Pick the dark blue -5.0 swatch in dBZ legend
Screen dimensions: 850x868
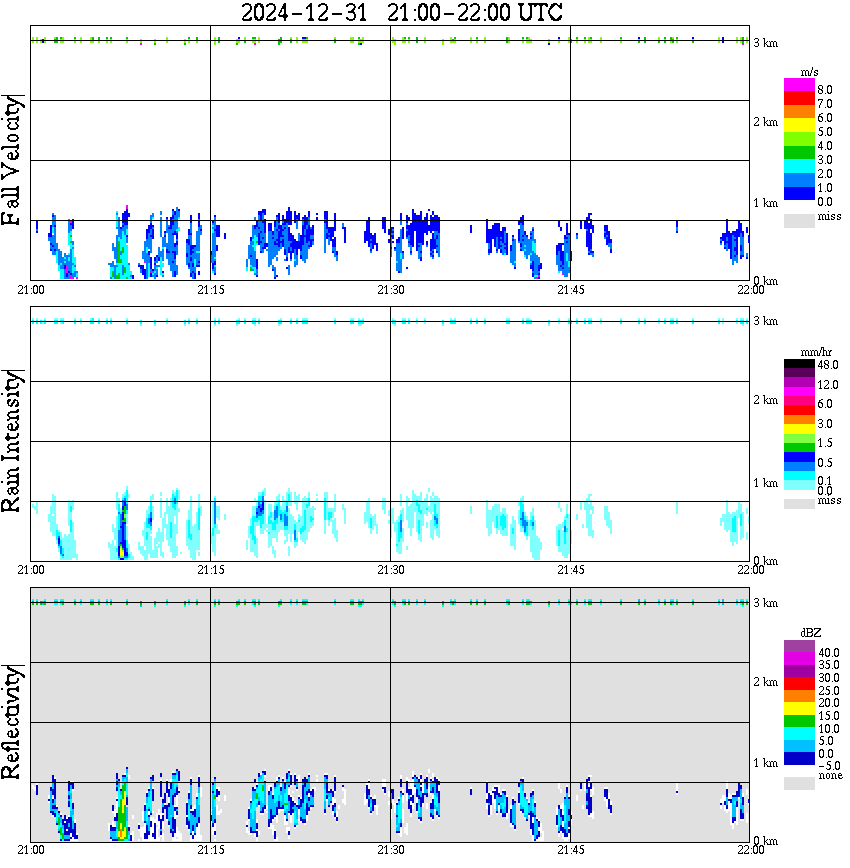coord(799,758)
